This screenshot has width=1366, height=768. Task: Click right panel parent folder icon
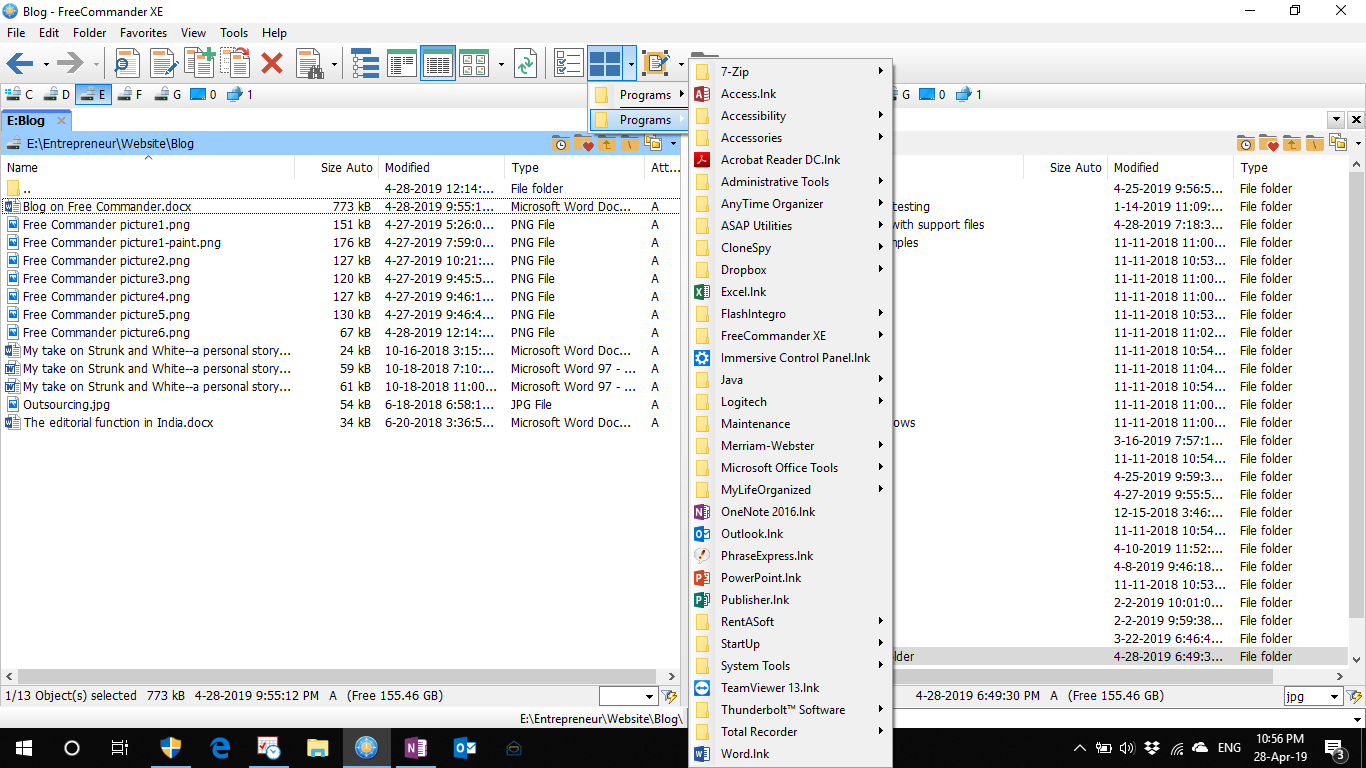(1291, 144)
